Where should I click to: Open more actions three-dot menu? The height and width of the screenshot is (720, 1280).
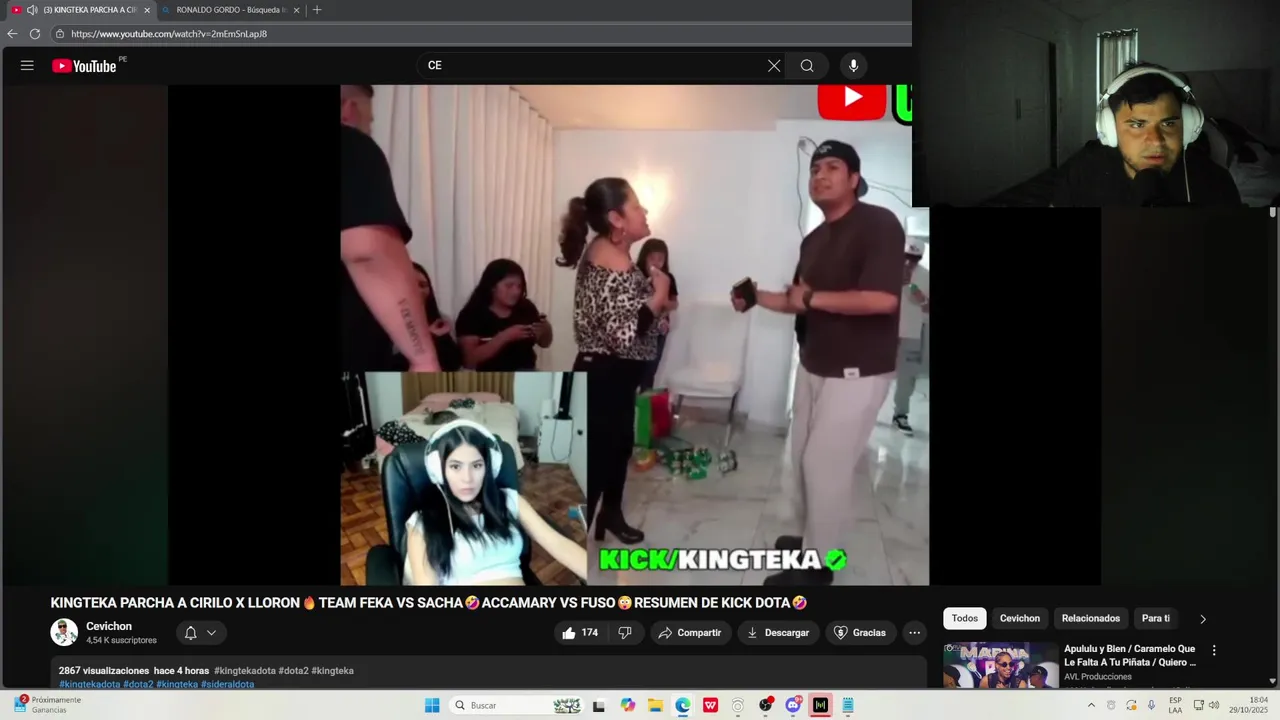tap(914, 632)
